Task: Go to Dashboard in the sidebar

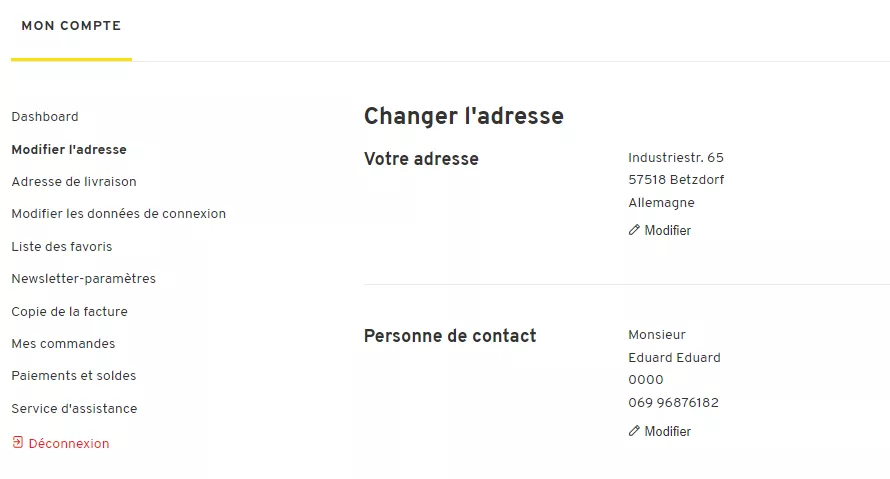Action: (x=45, y=117)
